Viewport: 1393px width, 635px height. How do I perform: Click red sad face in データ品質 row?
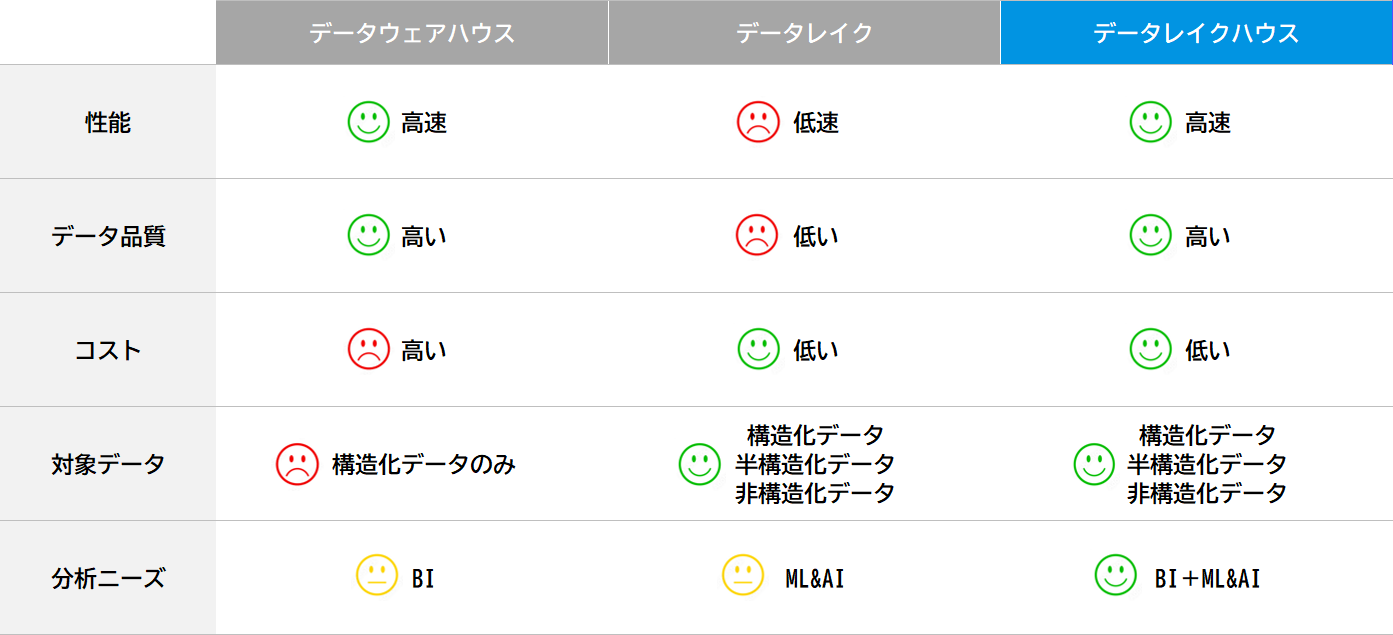757,236
